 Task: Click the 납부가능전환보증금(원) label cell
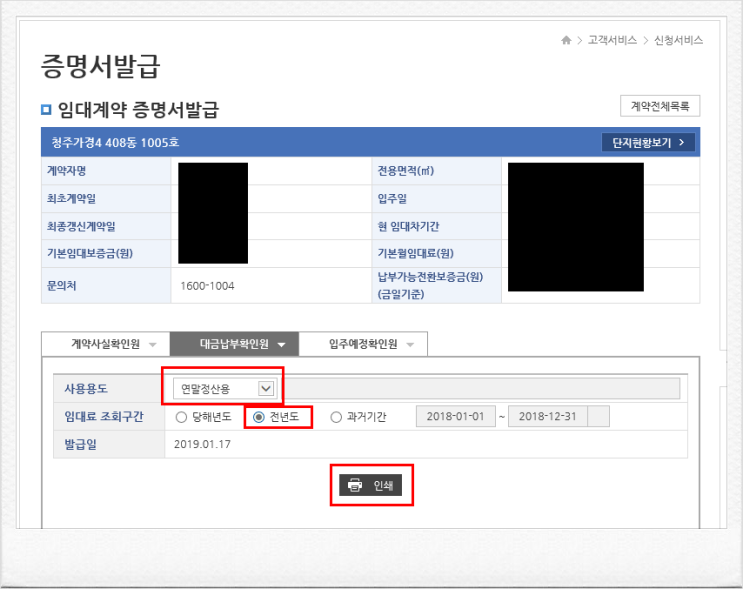pyautogui.click(x=436, y=285)
